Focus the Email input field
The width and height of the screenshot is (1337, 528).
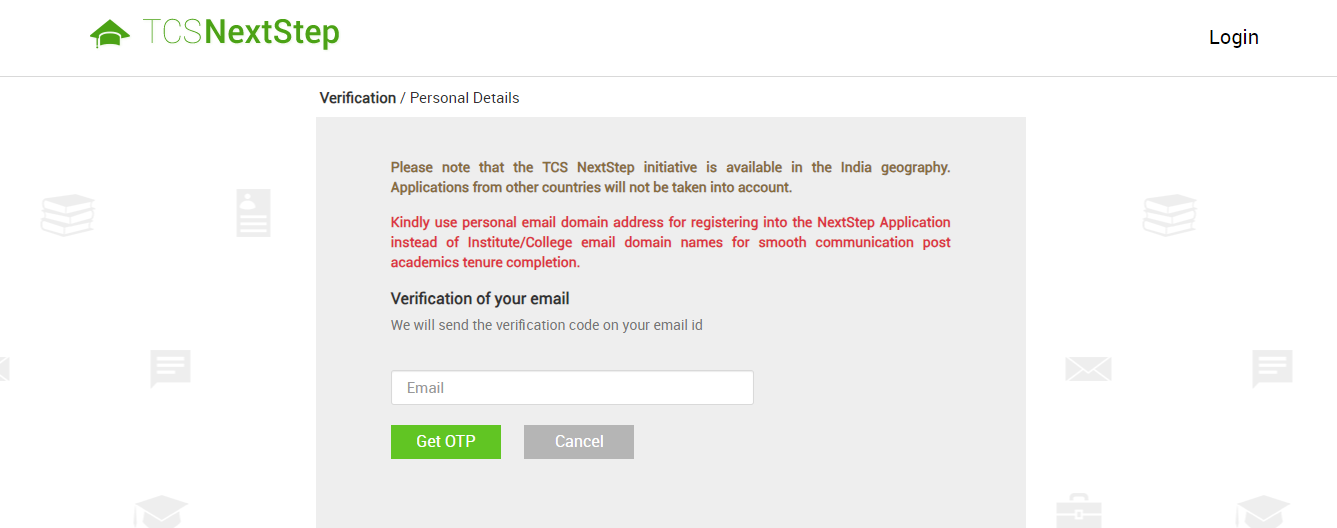pos(572,388)
